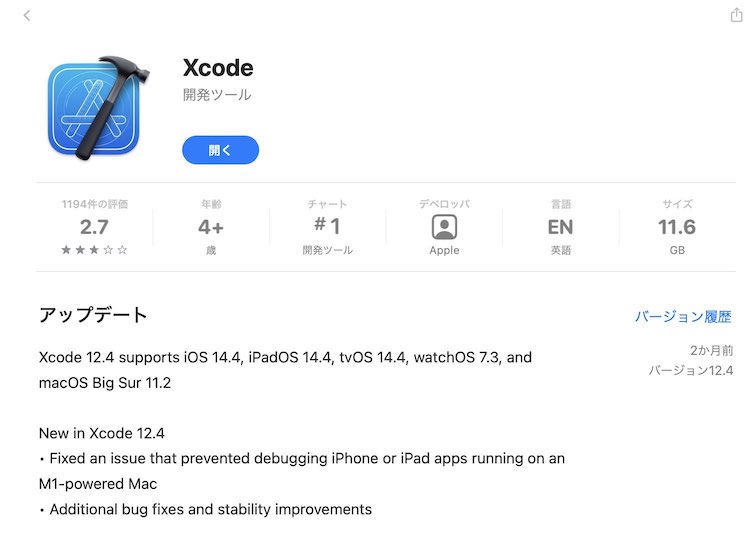745x543 pixels.
Task: Select the バージョン12.4 version label
Action: (691, 371)
